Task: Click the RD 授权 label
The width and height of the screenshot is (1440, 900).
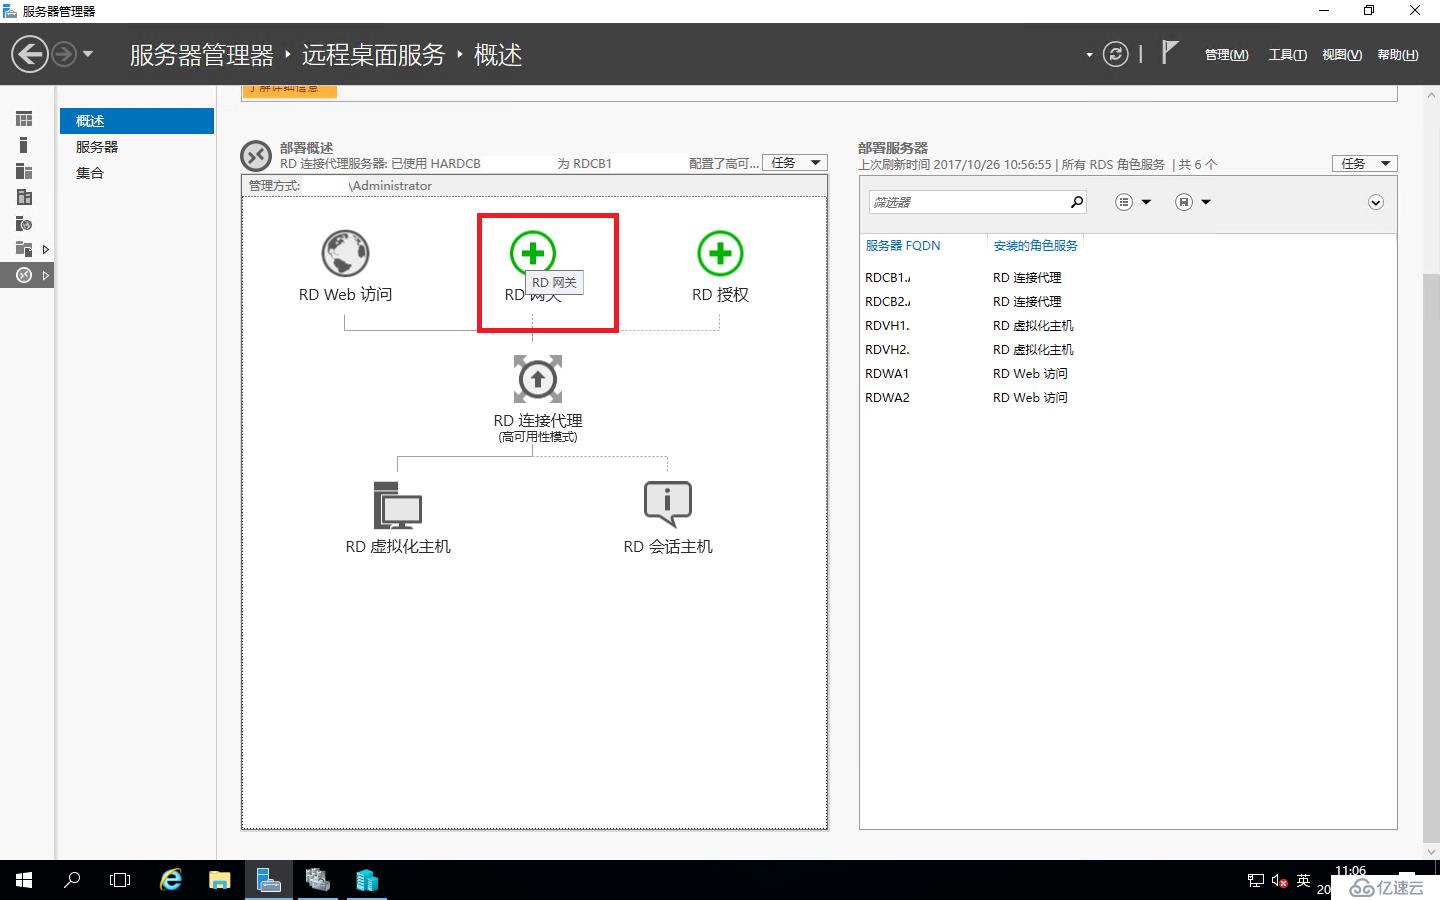Action: (720, 295)
